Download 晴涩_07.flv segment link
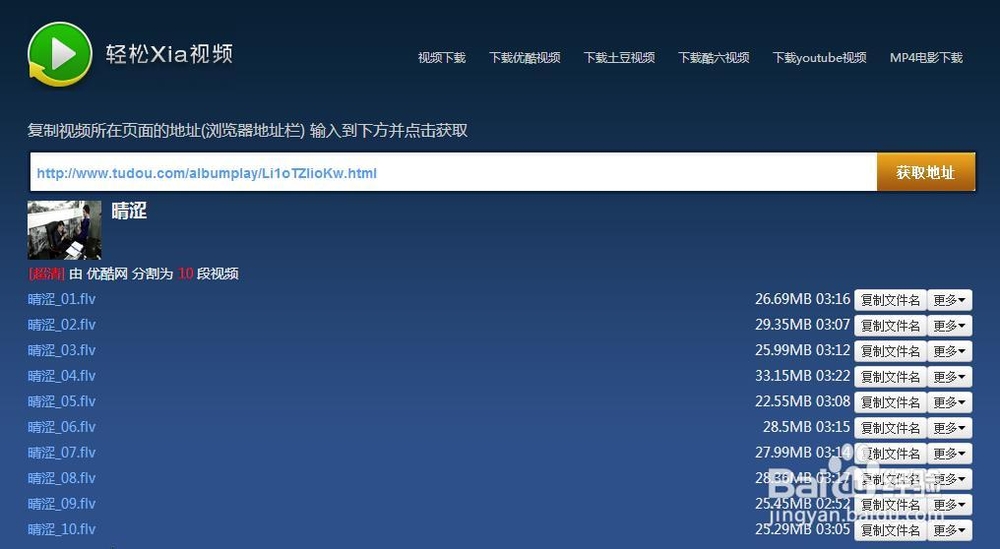Viewport: 1000px width, 549px height. click(62, 452)
